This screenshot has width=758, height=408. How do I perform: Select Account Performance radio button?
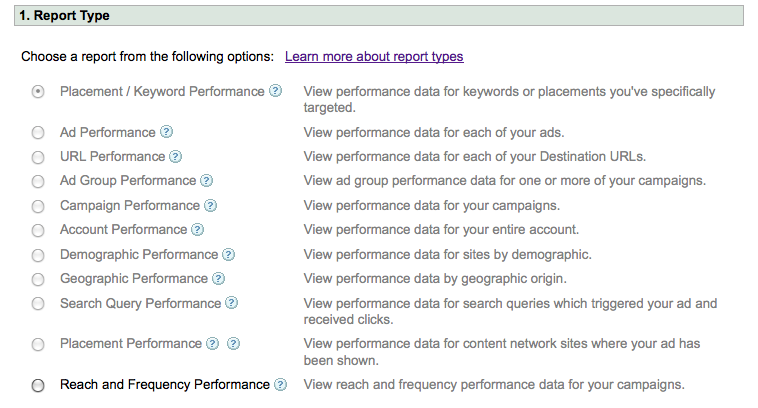click(38, 231)
